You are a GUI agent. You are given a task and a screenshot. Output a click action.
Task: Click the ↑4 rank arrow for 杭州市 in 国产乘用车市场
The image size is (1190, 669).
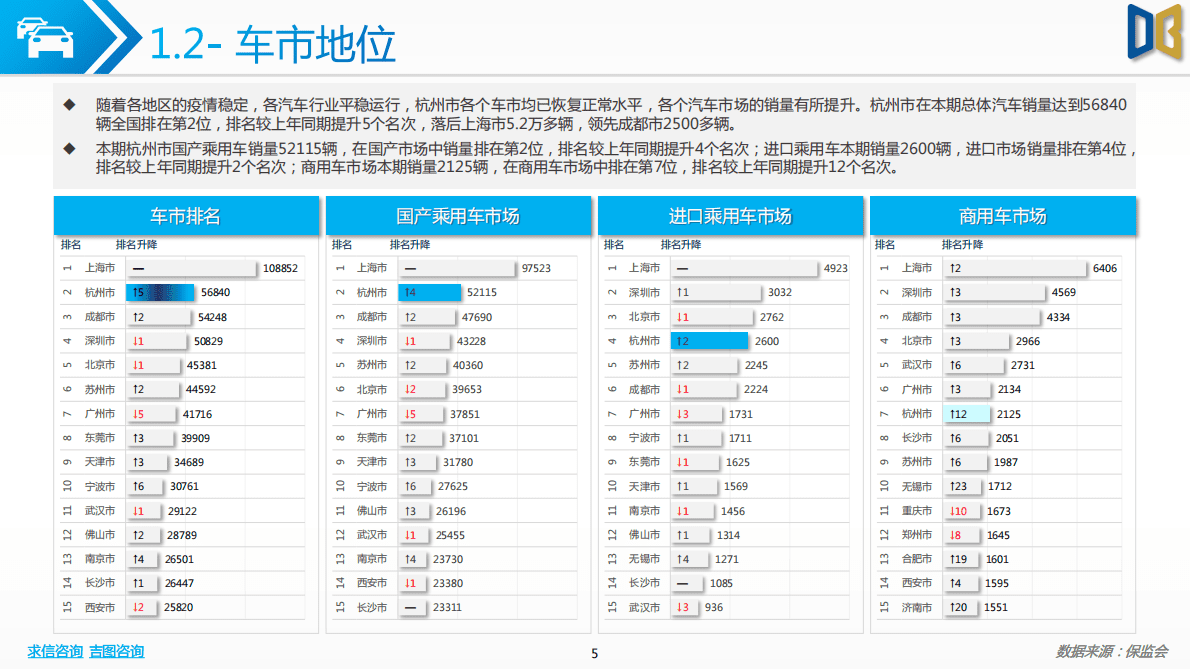pyautogui.click(x=409, y=291)
